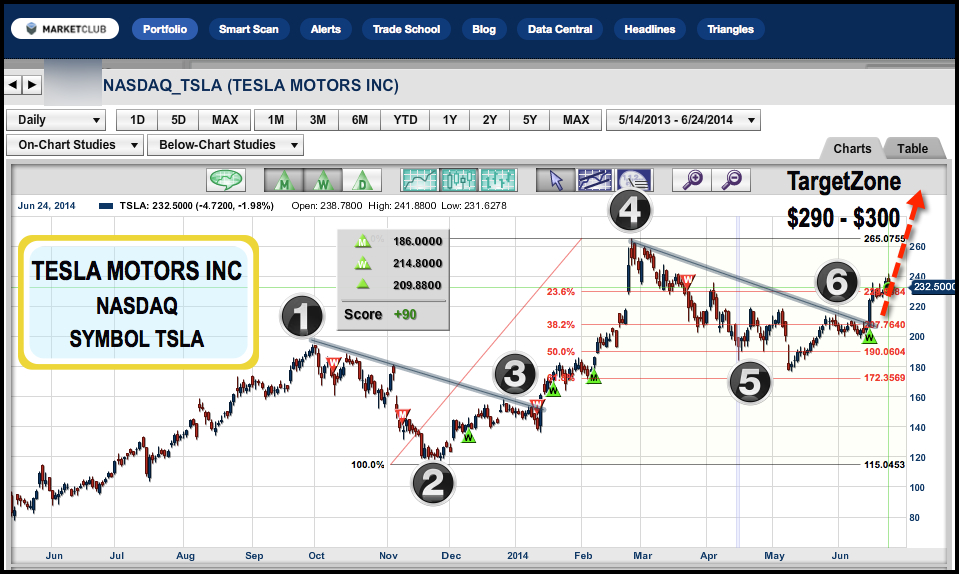Screen dimensions: 959x574
Task: Select the pointer cursor tool
Action: click(x=555, y=180)
